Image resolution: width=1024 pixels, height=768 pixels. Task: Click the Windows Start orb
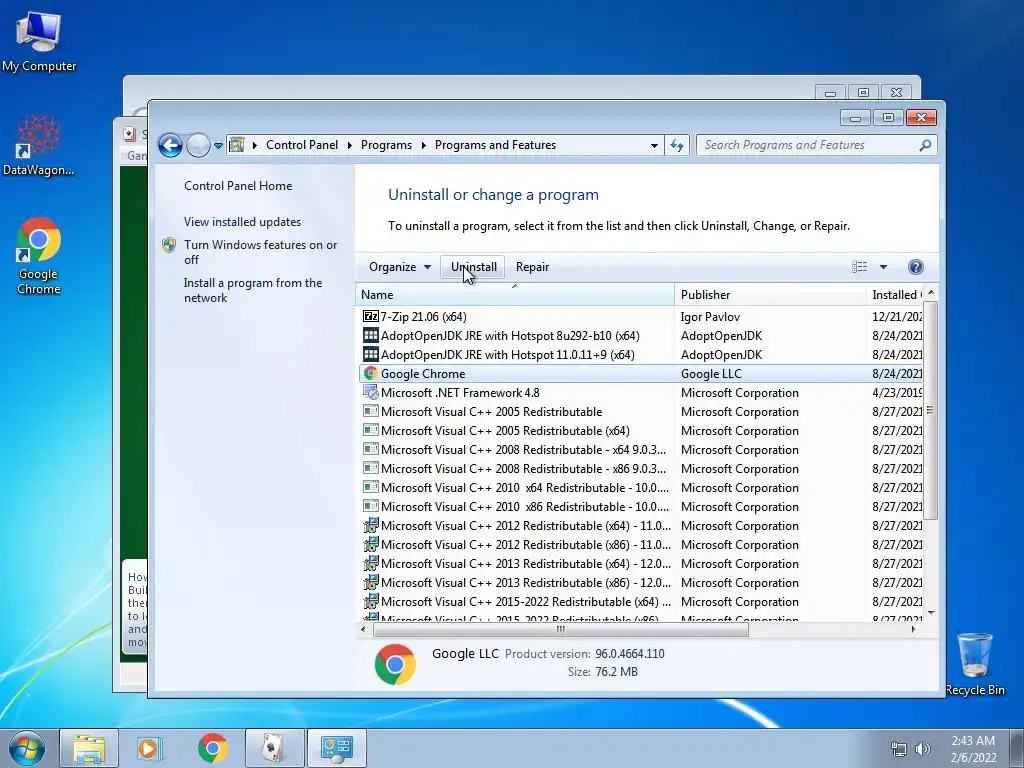(x=27, y=748)
